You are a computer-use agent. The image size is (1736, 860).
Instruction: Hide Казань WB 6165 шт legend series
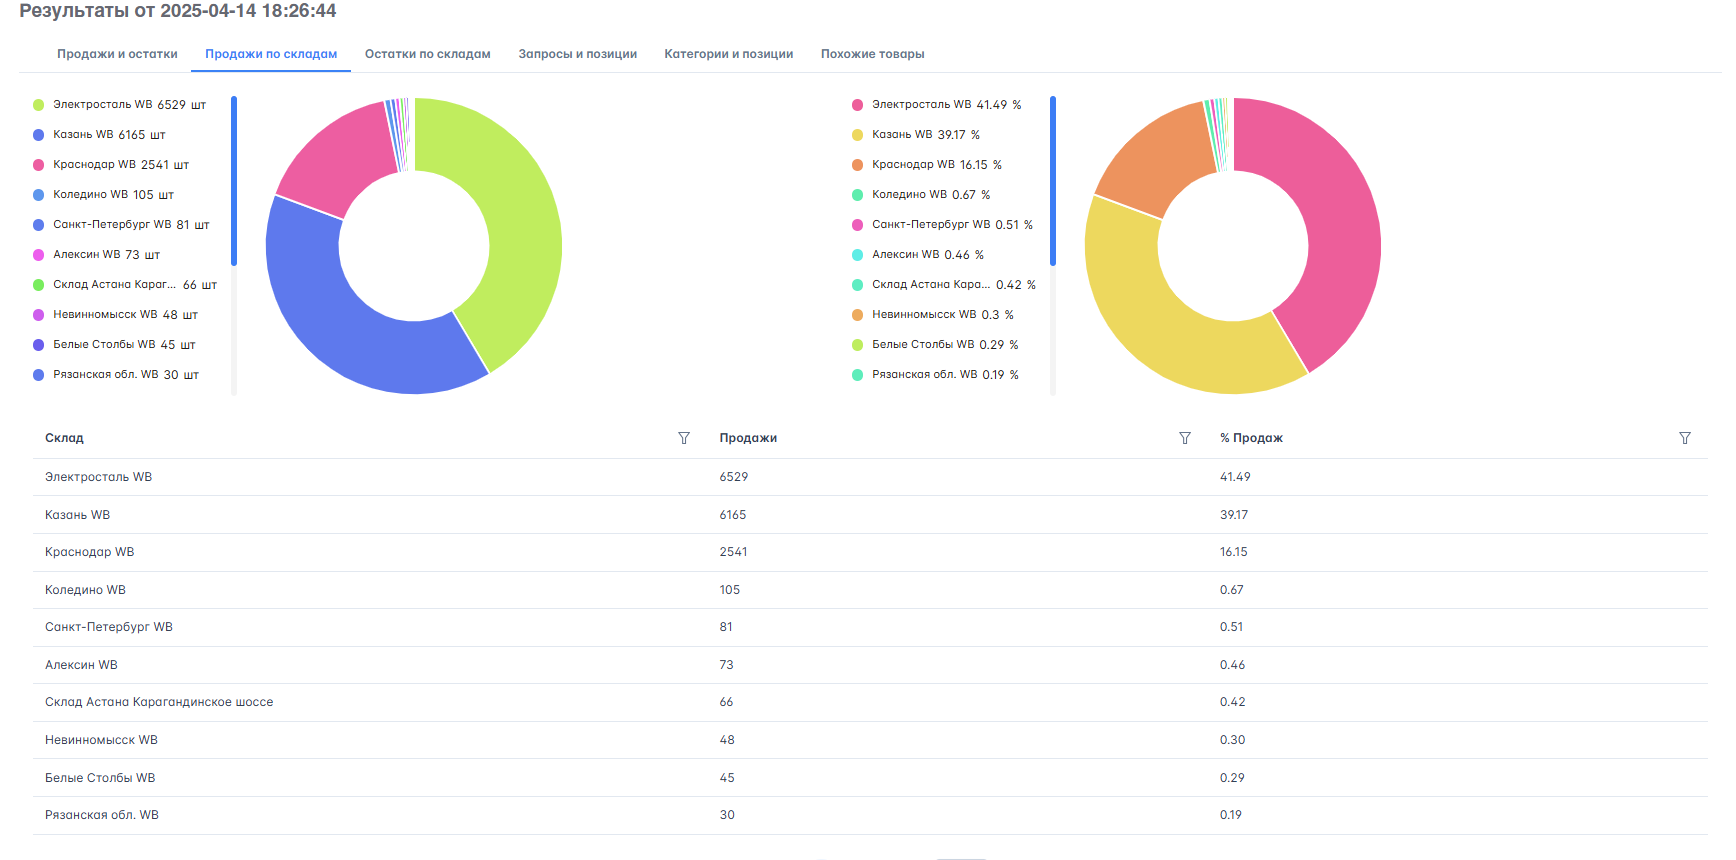click(108, 135)
